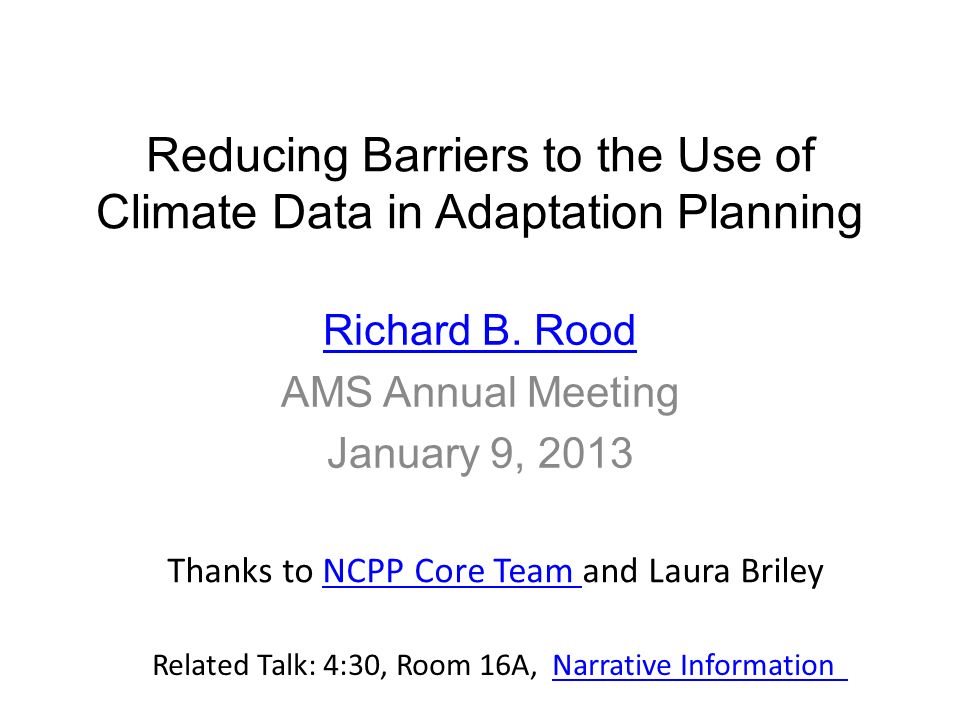Click the word and before Laura Briley
960x720 pixels.
pyautogui.click(x=611, y=571)
